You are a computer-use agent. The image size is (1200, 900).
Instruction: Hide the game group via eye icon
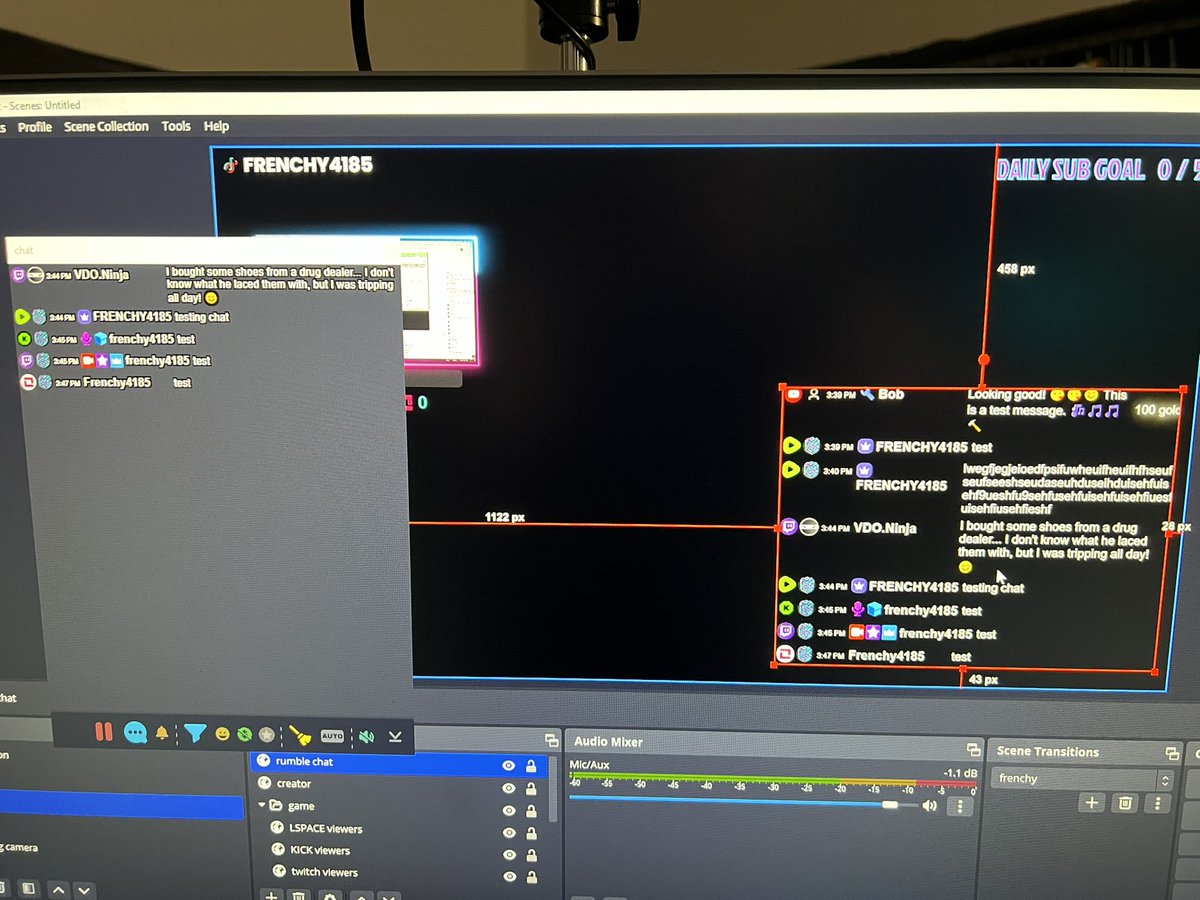[x=509, y=810]
